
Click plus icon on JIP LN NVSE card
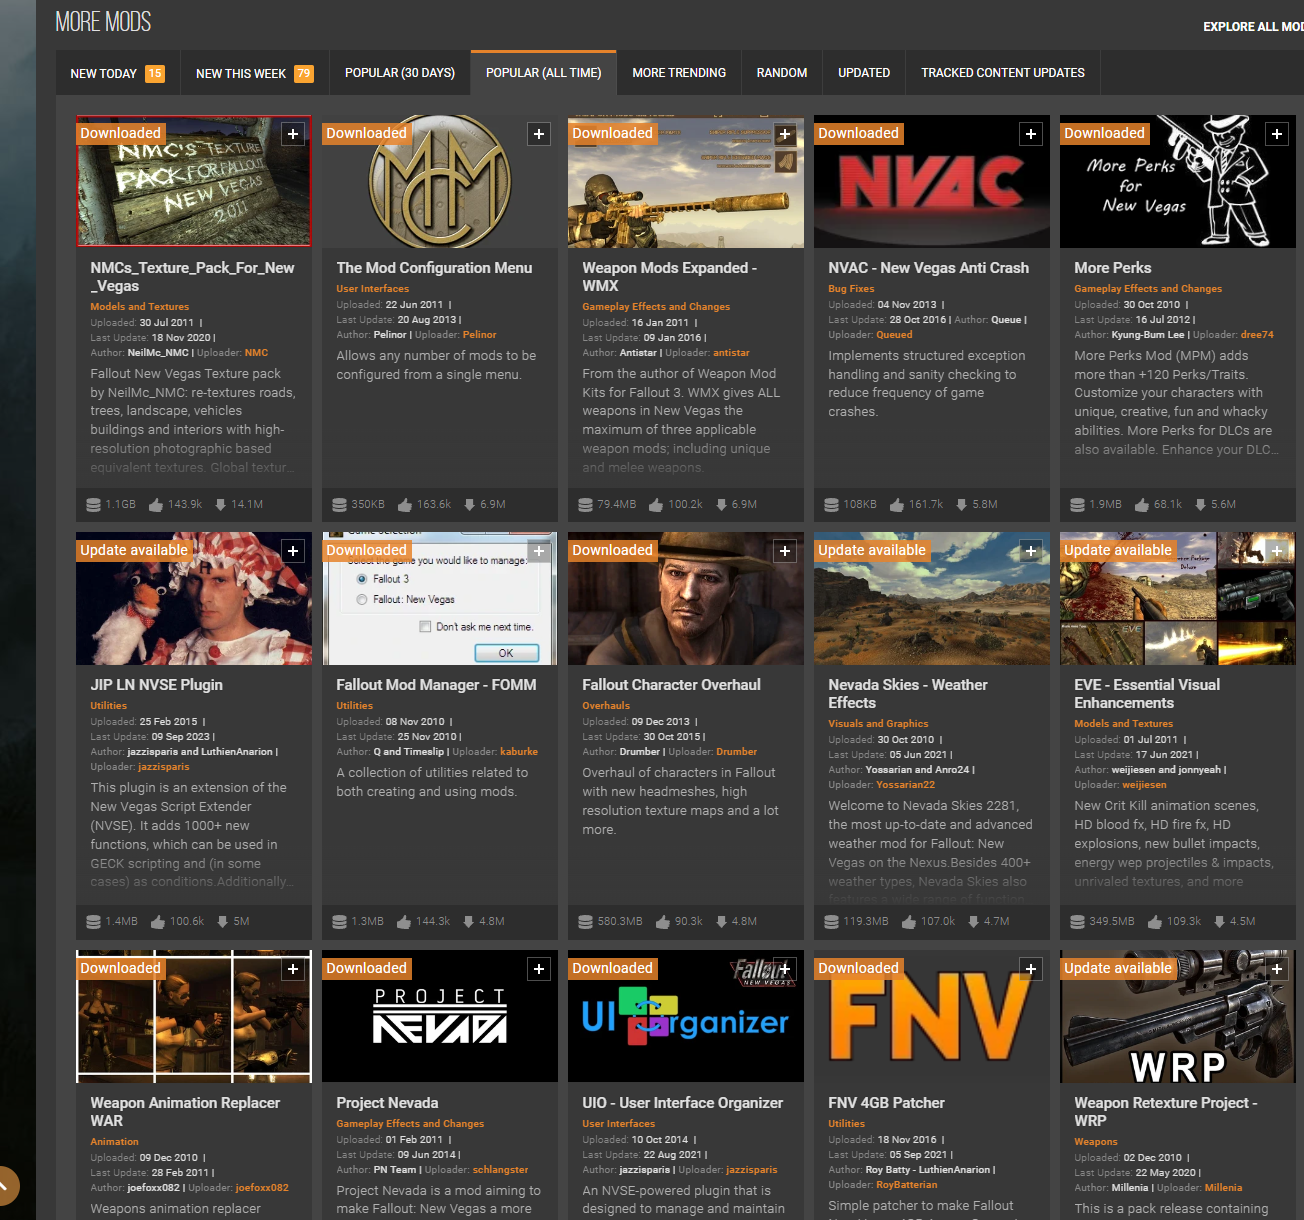[x=293, y=551]
